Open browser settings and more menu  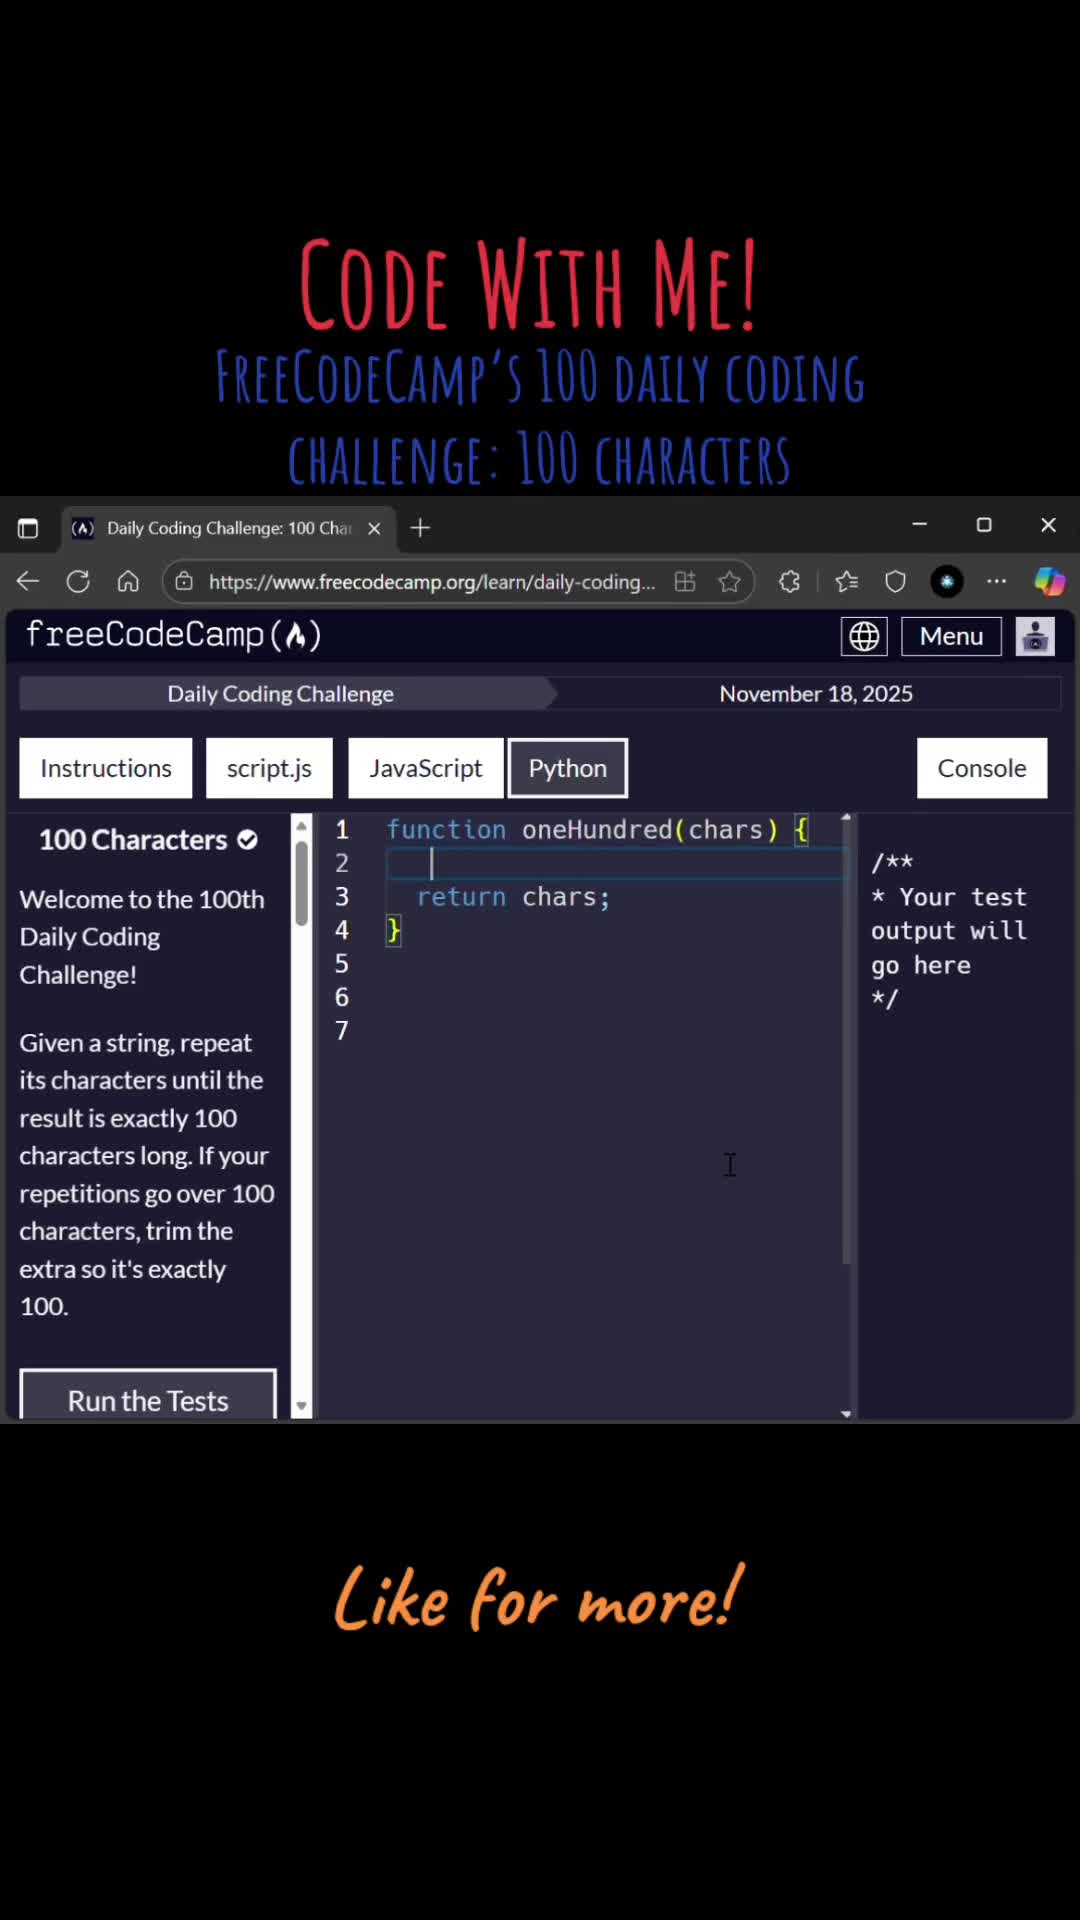pos(997,581)
